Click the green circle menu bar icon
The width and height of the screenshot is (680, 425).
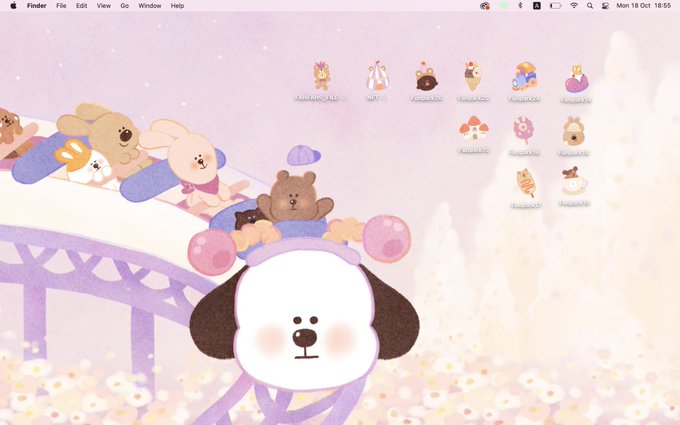(x=503, y=6)
